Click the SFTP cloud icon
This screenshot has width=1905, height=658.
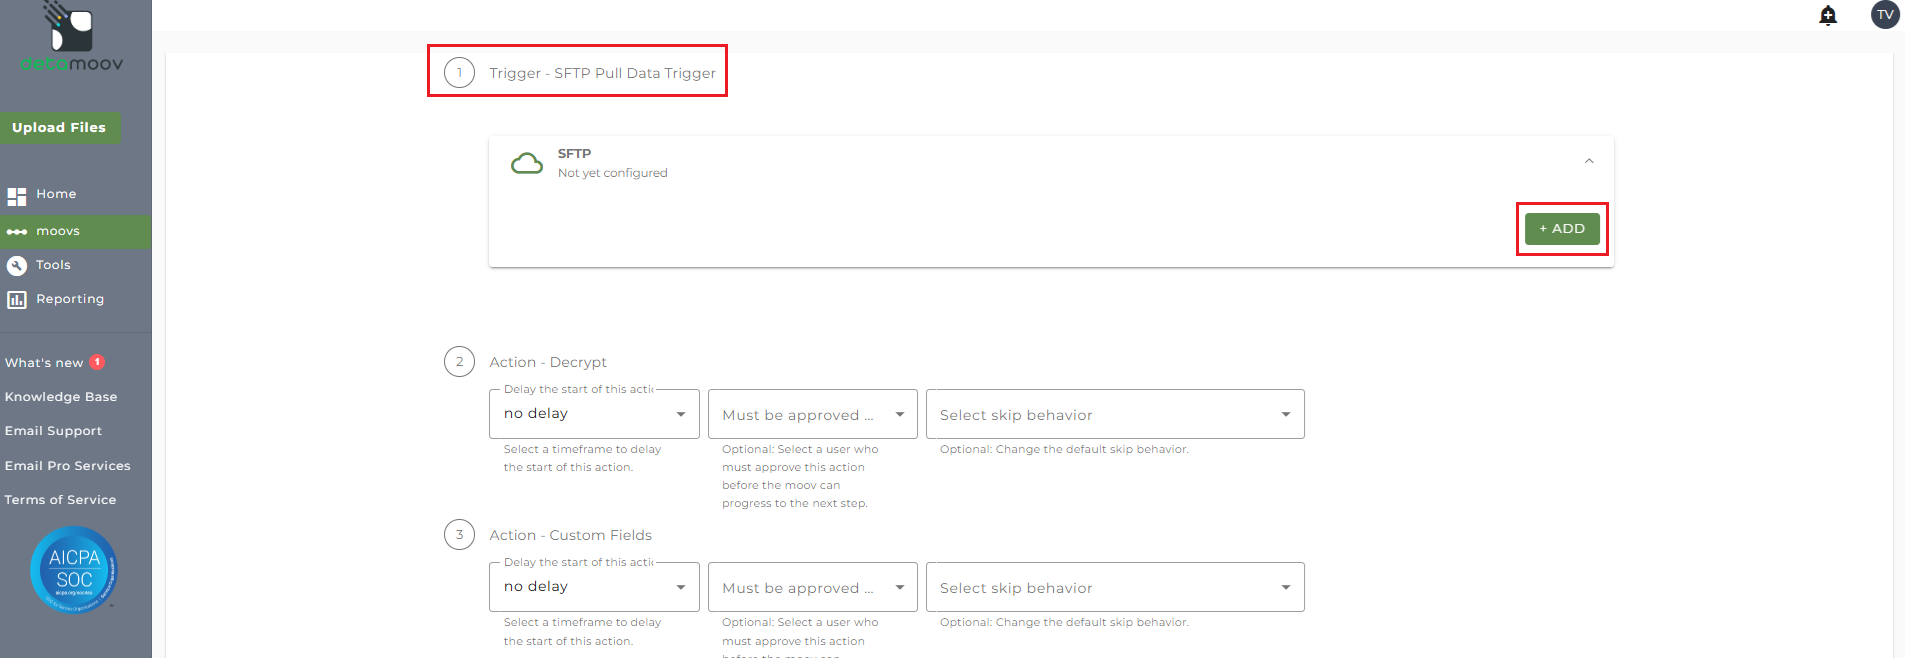point(527,163)
